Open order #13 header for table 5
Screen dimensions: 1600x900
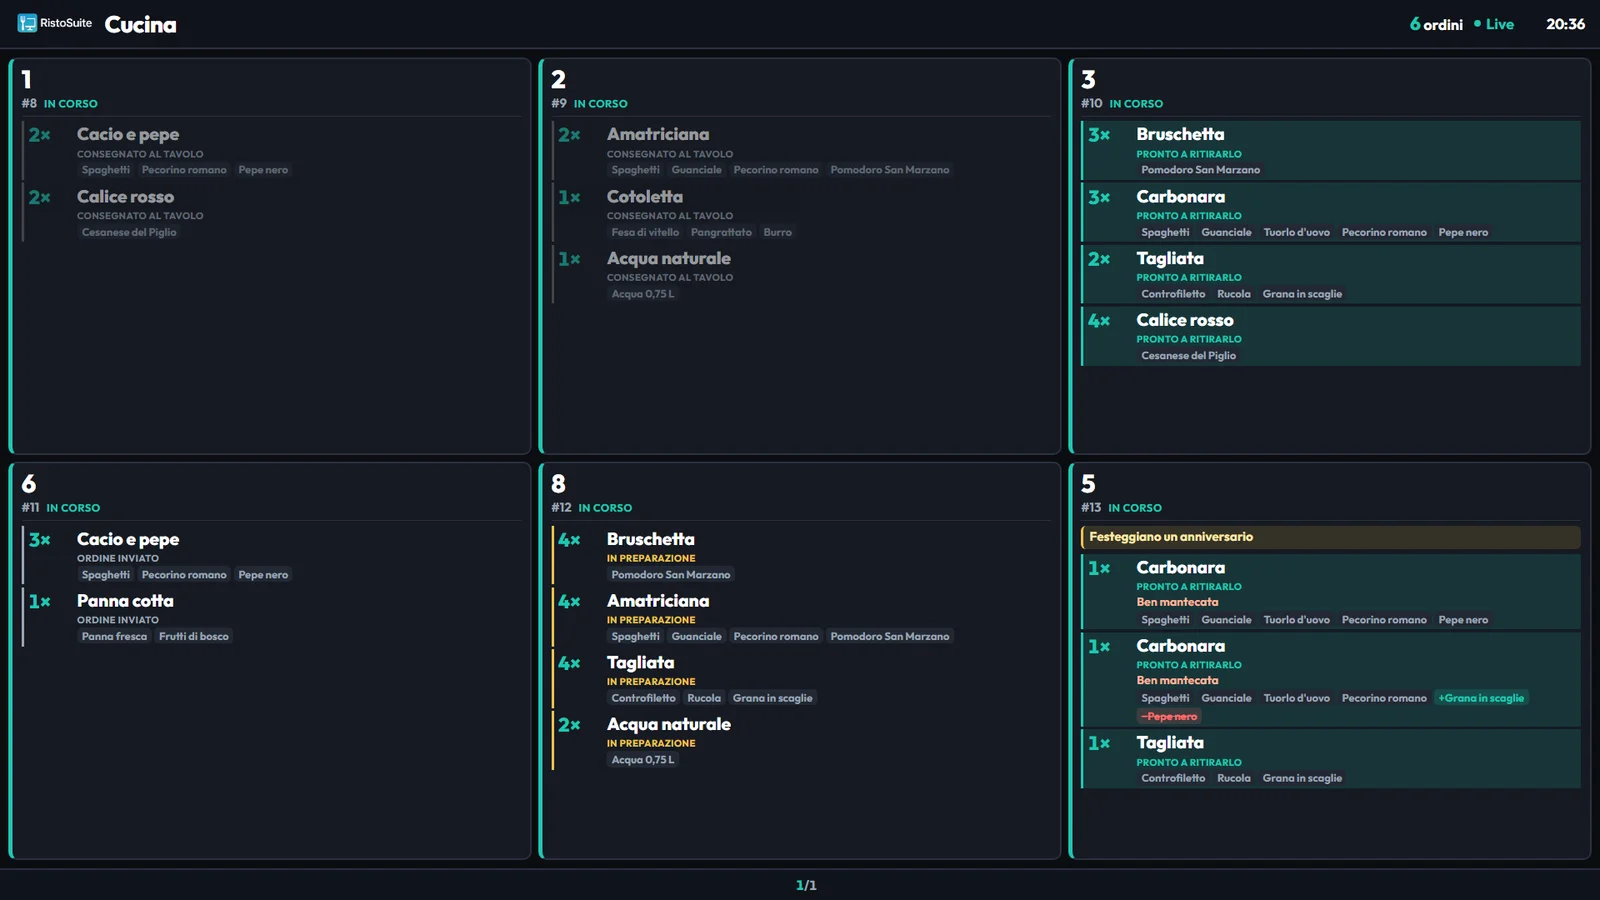click(1331, 493)
